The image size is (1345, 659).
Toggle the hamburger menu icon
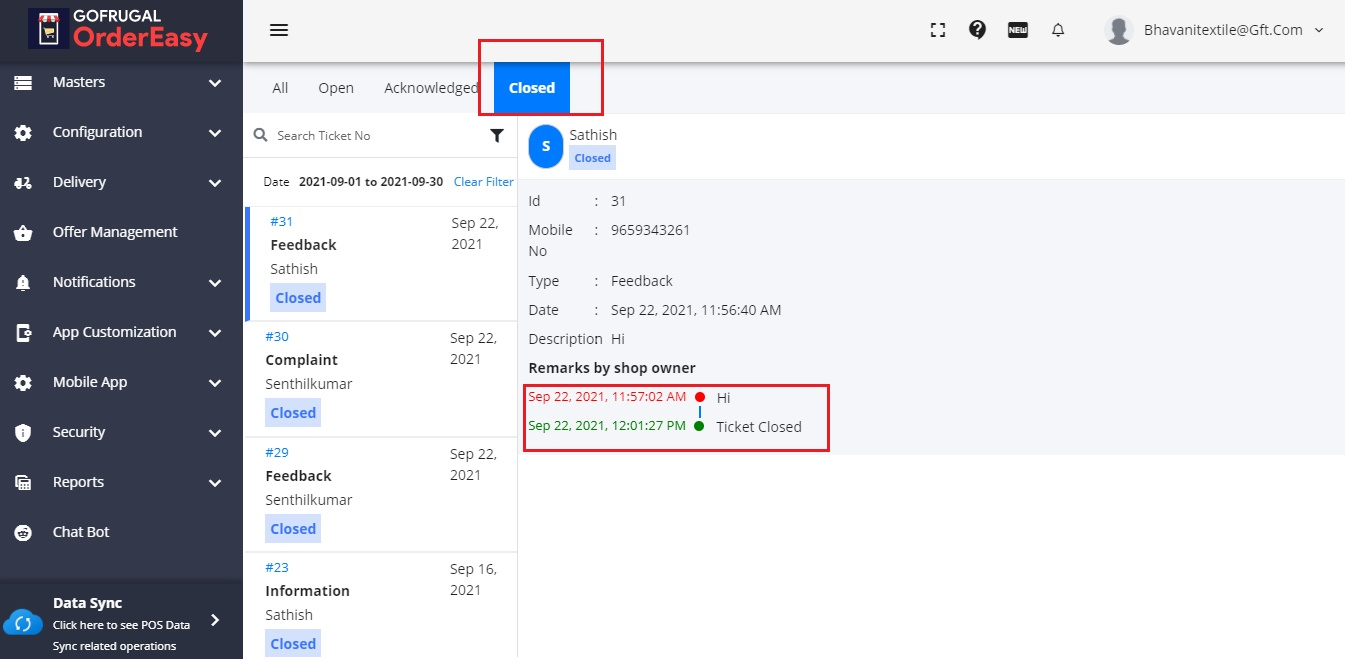(279, 30)
